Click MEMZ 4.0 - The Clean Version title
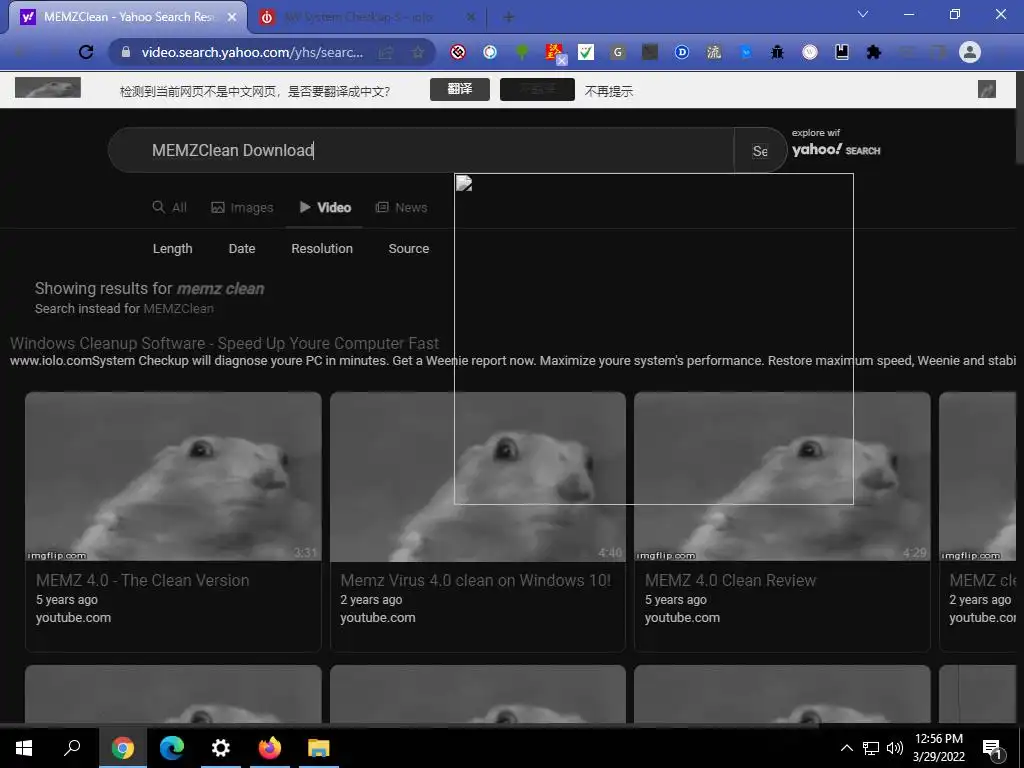1024x768 pixels. click(x=142, y=580)
